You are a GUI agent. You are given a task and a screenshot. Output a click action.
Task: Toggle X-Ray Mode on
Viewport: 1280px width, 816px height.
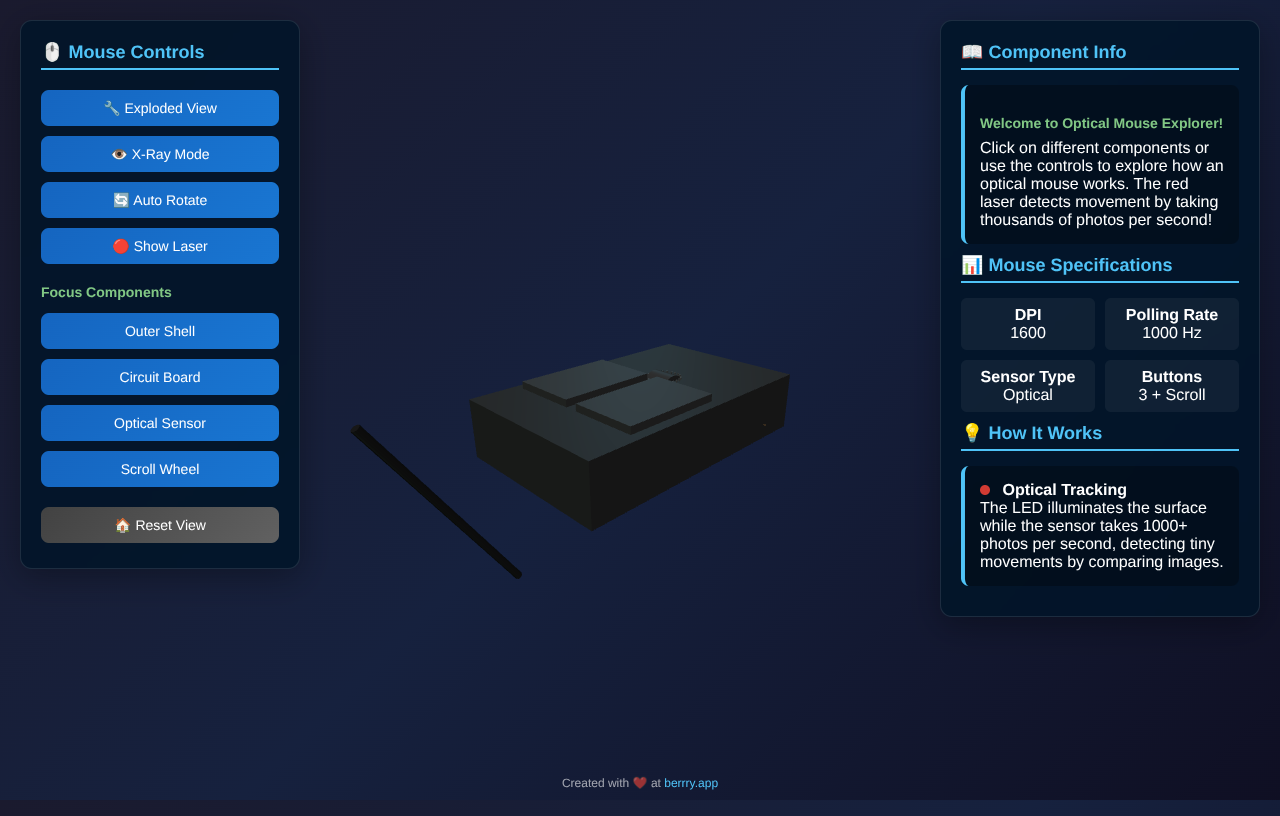[160, 154]
